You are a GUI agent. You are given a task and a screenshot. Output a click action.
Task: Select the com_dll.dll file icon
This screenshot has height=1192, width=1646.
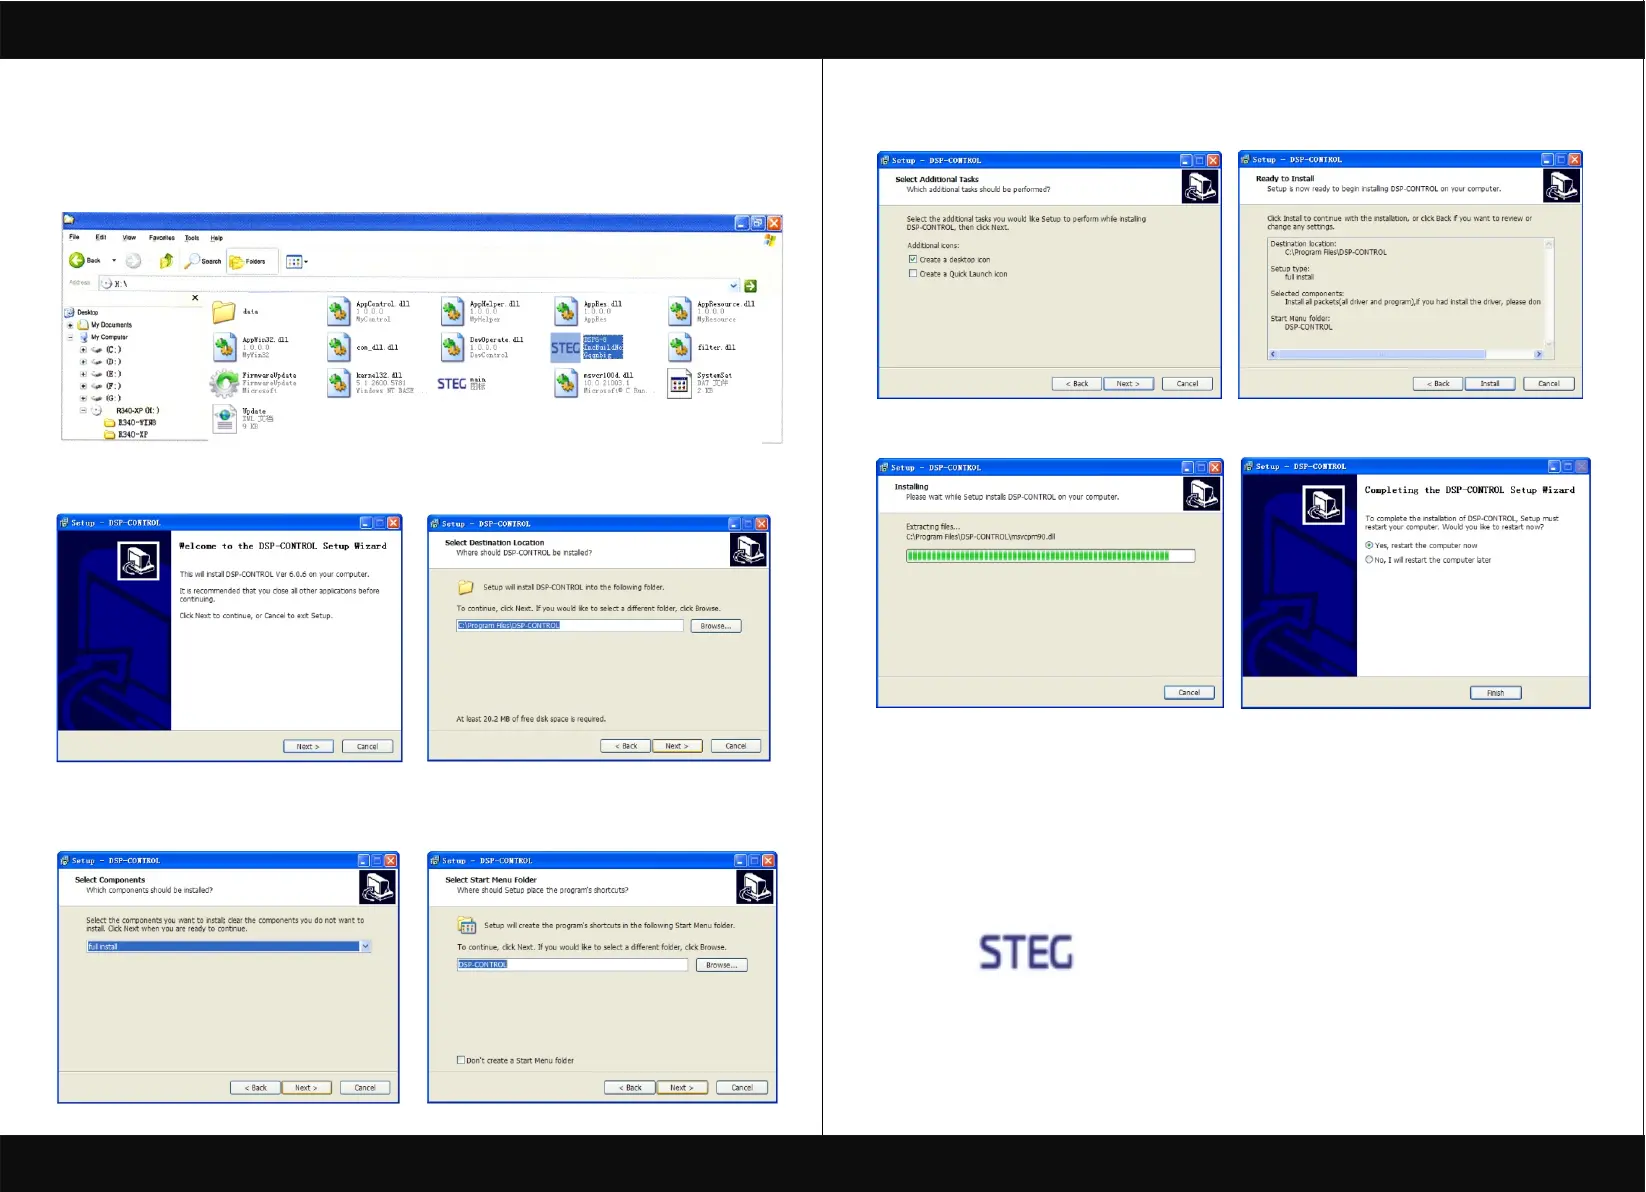click(x=339, y=347)
